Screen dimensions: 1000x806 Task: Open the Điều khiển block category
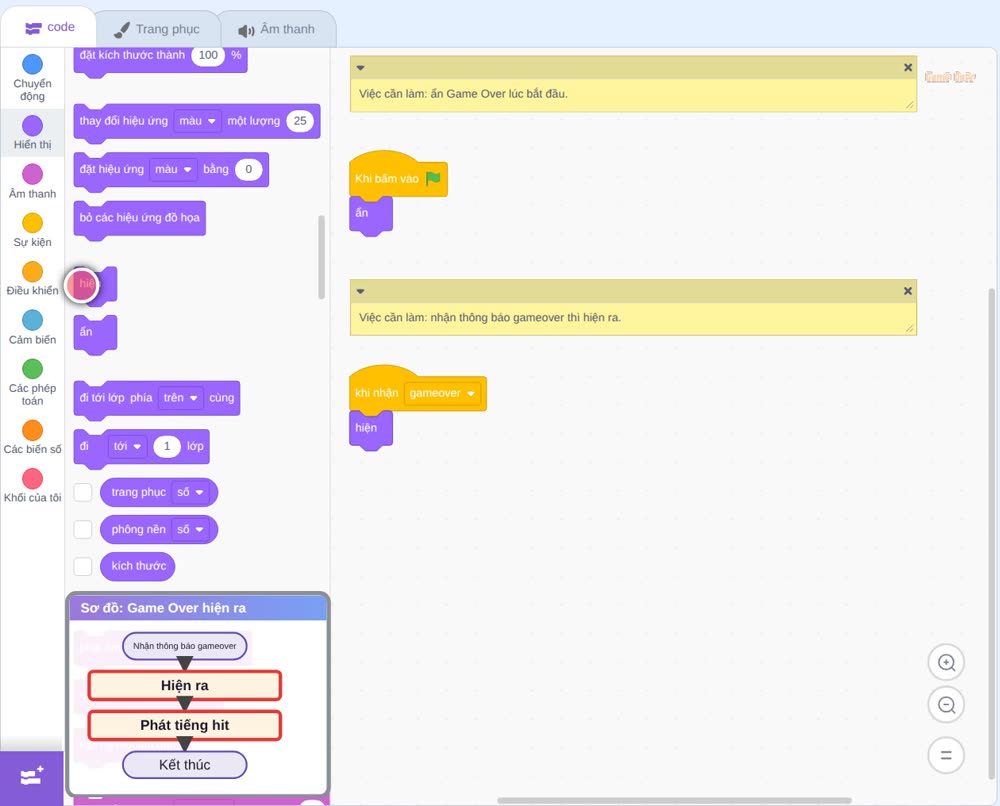pos(32,279)
